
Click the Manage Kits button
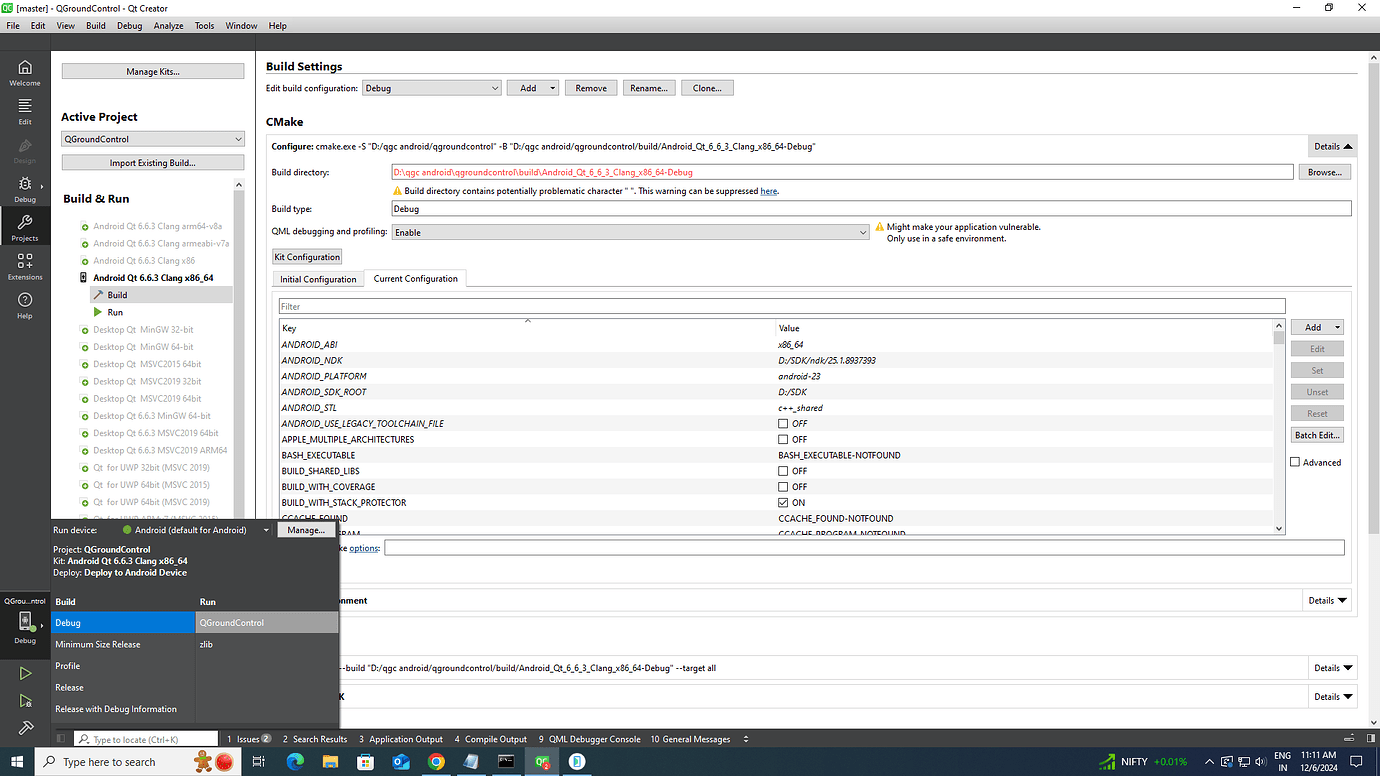click(x=152, y=70)
